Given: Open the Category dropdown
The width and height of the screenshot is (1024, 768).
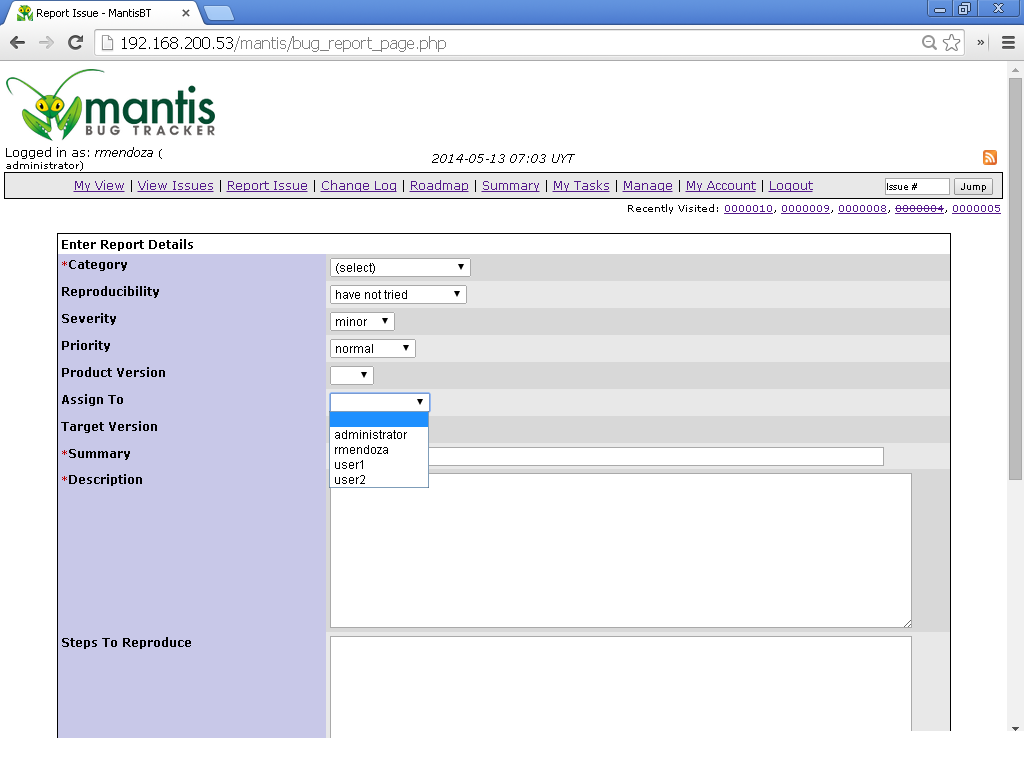Looking at the screenshot, I should click(400, 268).
